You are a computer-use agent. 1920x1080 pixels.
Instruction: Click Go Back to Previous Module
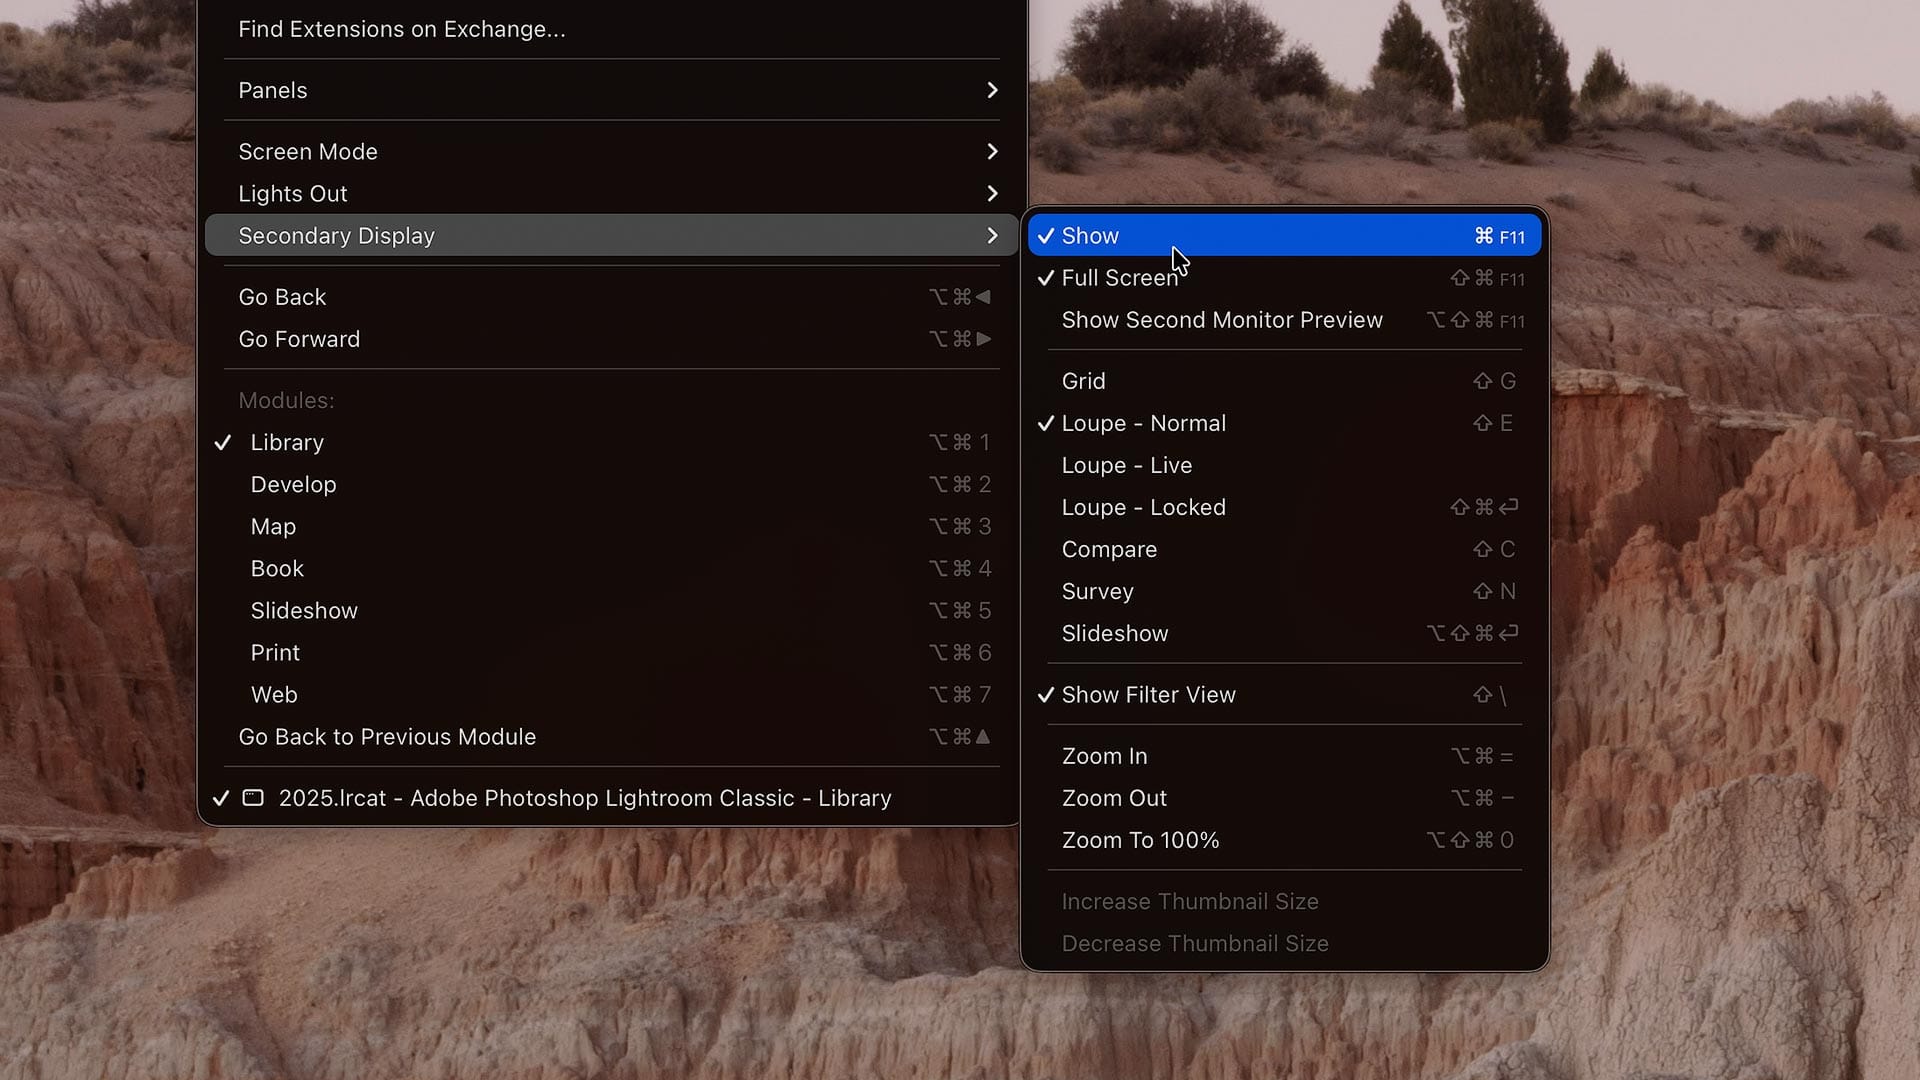pyautogui.click(x=387, y=737)
